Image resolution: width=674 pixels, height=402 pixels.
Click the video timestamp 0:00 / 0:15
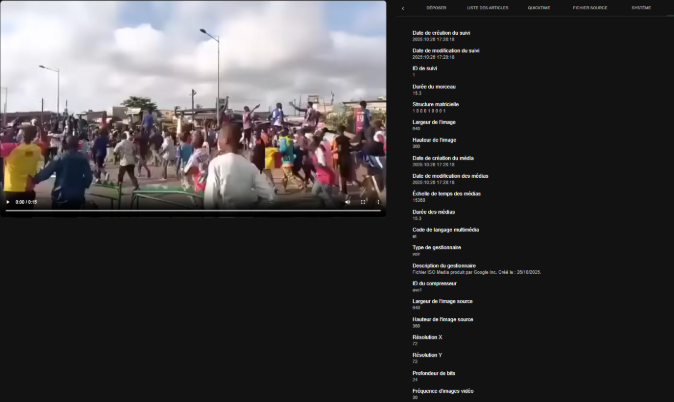click(x=26, y=202)
